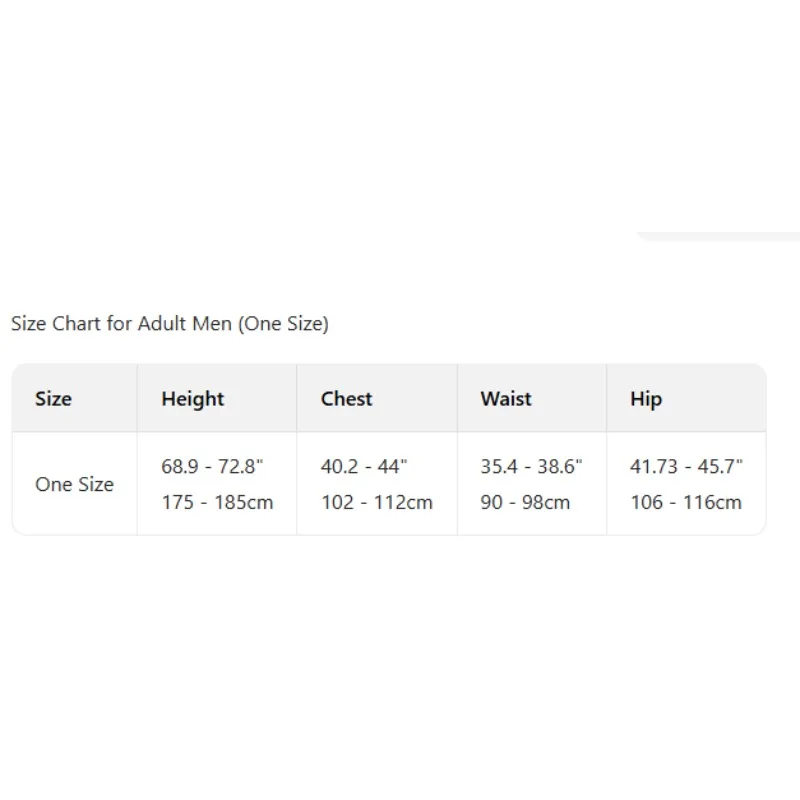Screen dimensions: 800x800
Task: Select the Chest column header
Action: tap(346, 398)
